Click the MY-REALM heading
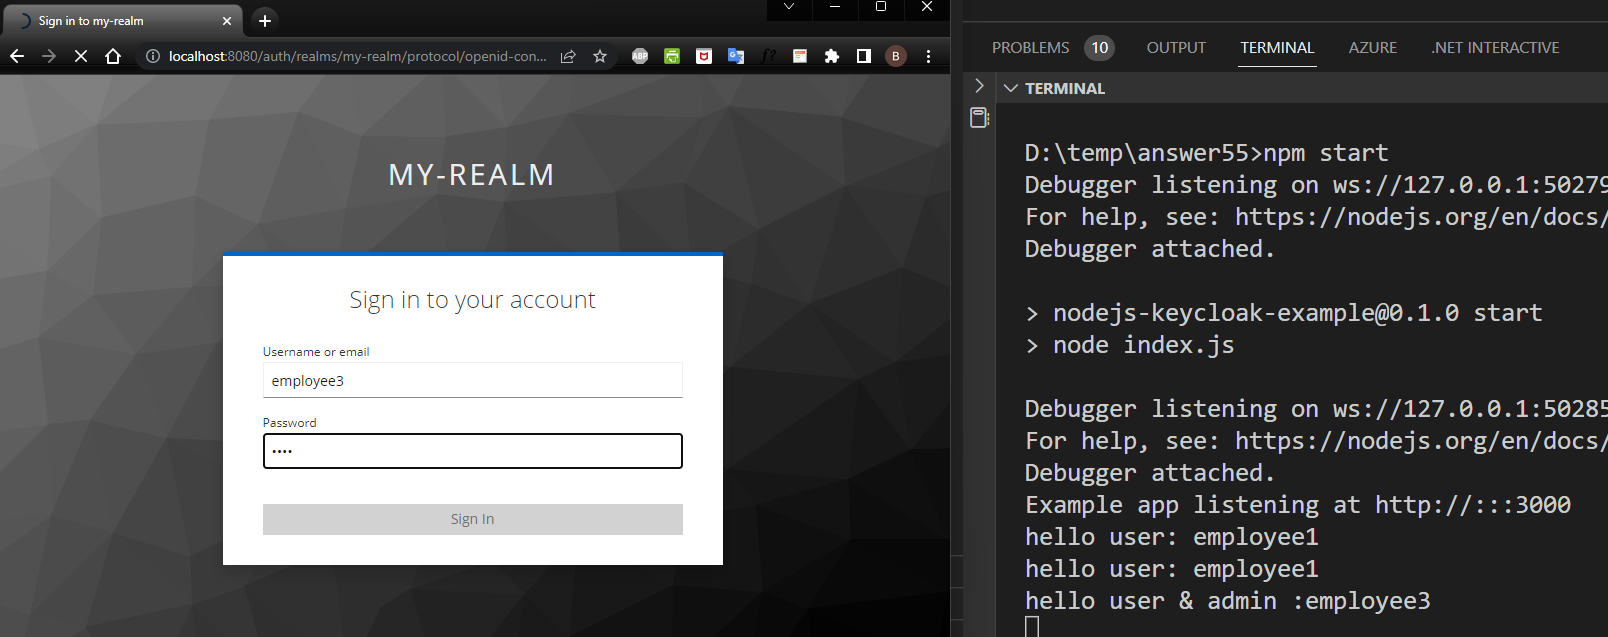Screen dimensions: 1608x637 click(x=471, y=175)
